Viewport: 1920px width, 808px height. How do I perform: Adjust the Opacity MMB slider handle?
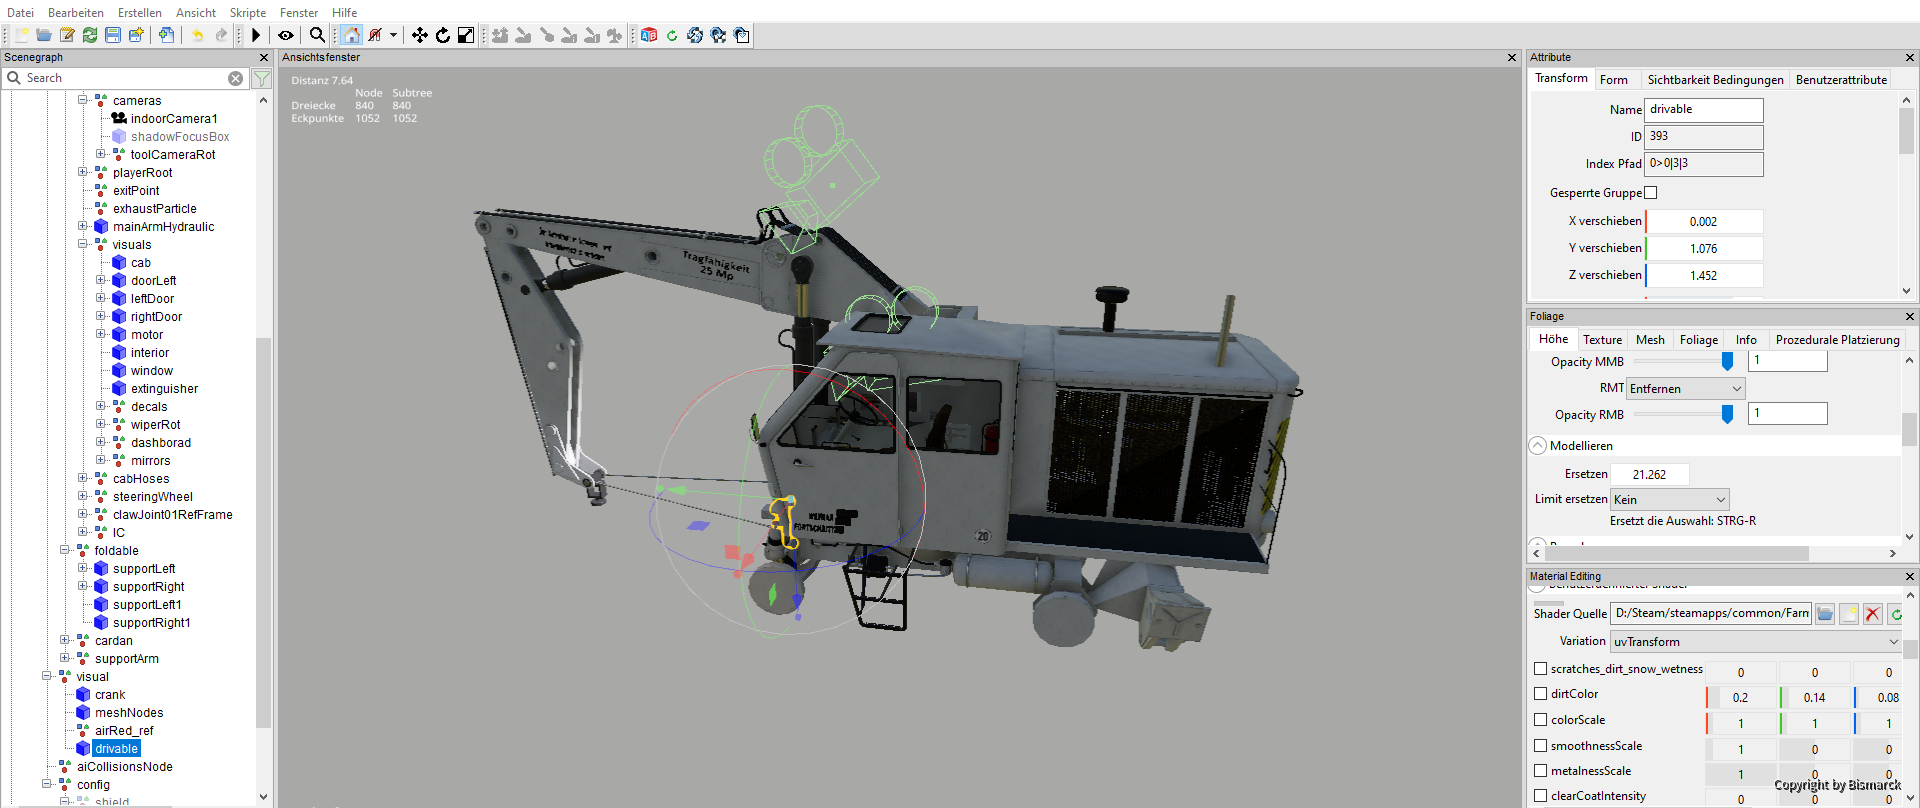pyautogui.click(x=1727, y=361)
